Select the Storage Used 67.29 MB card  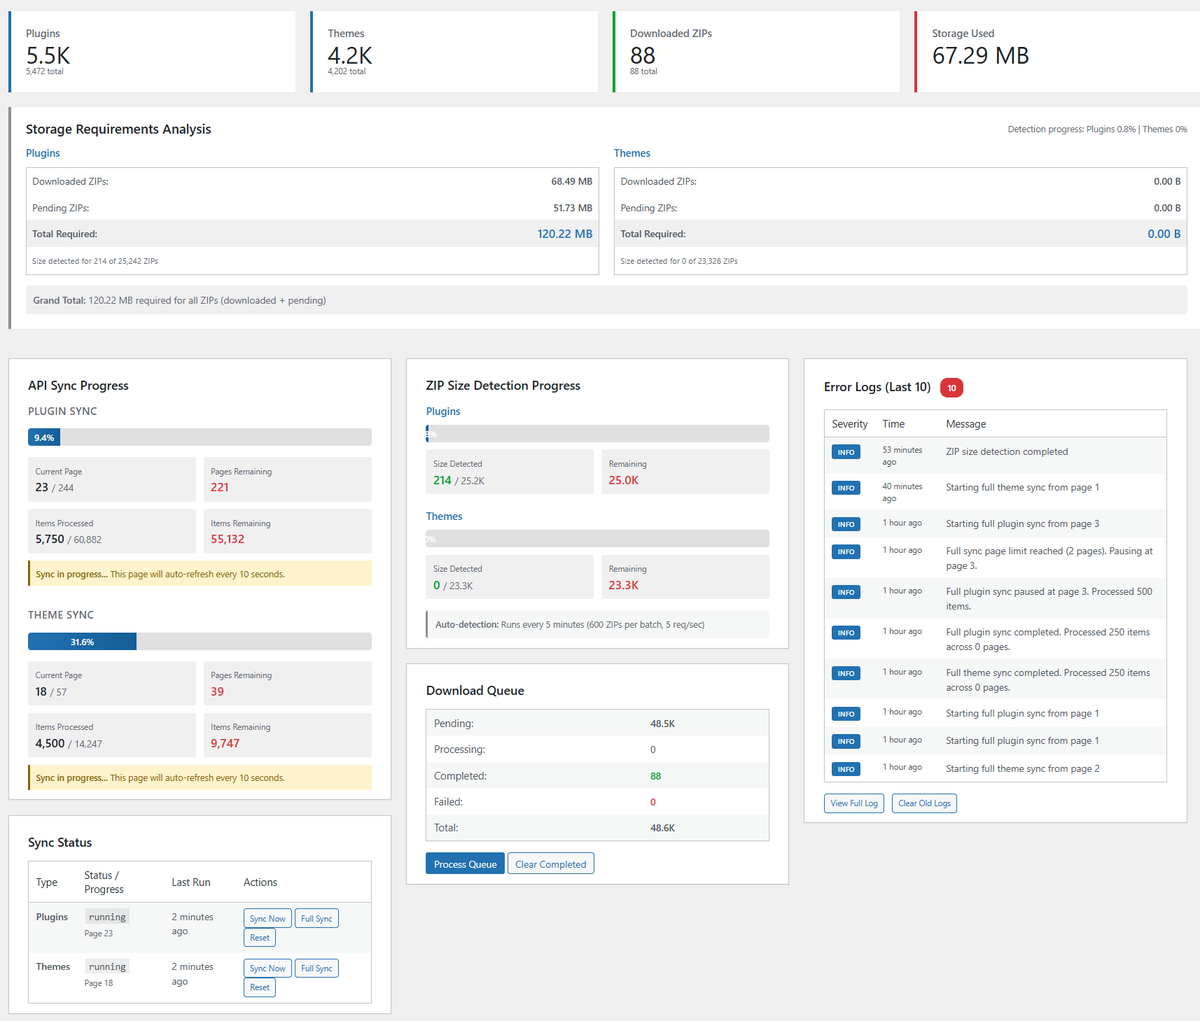(x=1057, y=52)
